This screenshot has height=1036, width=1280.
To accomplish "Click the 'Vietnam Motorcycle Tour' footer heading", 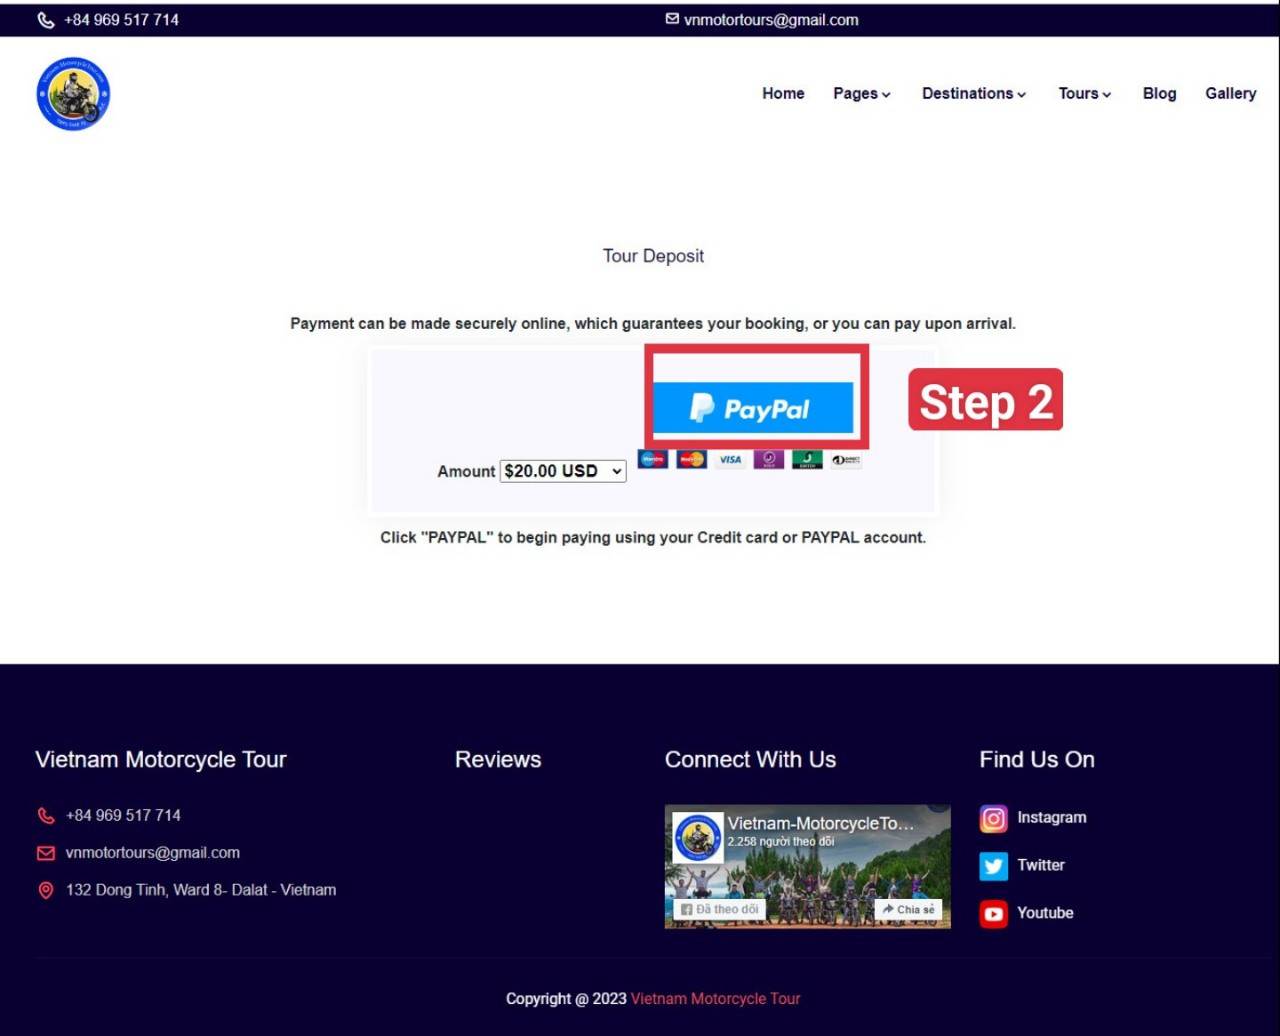I will (161, 759).
